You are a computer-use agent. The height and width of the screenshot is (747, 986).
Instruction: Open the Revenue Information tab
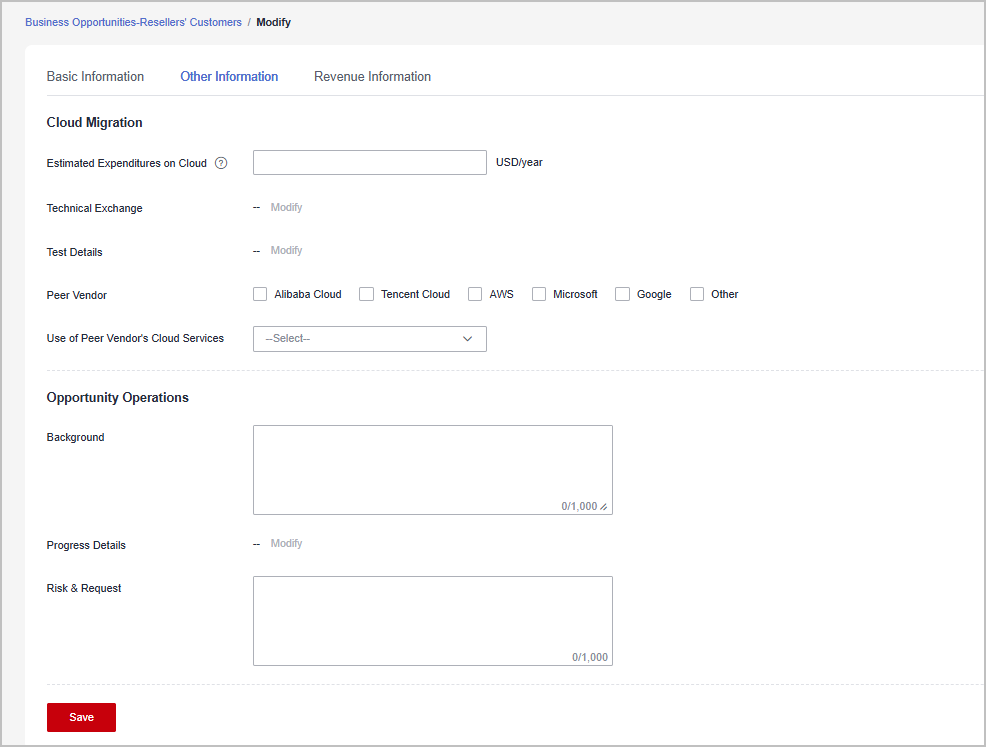coord(372,77)
